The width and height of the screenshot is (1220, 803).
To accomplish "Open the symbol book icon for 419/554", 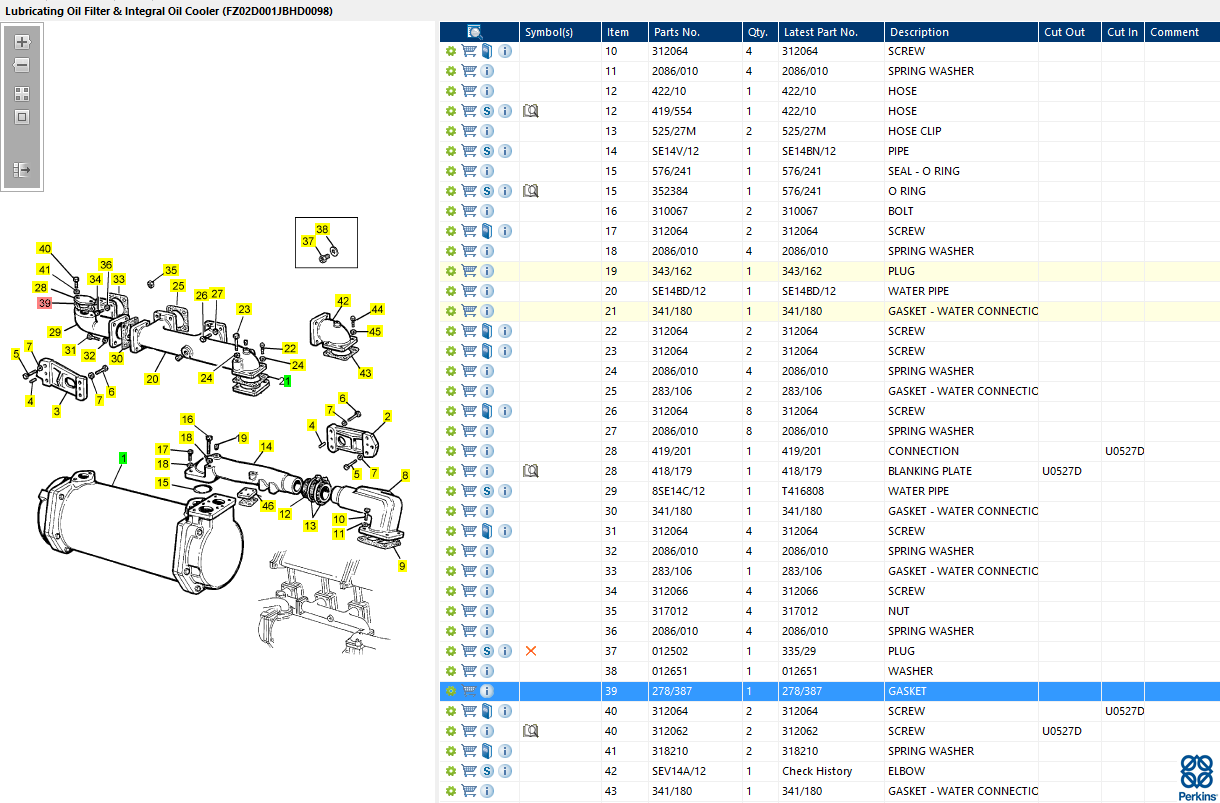I will coord(531,111).
